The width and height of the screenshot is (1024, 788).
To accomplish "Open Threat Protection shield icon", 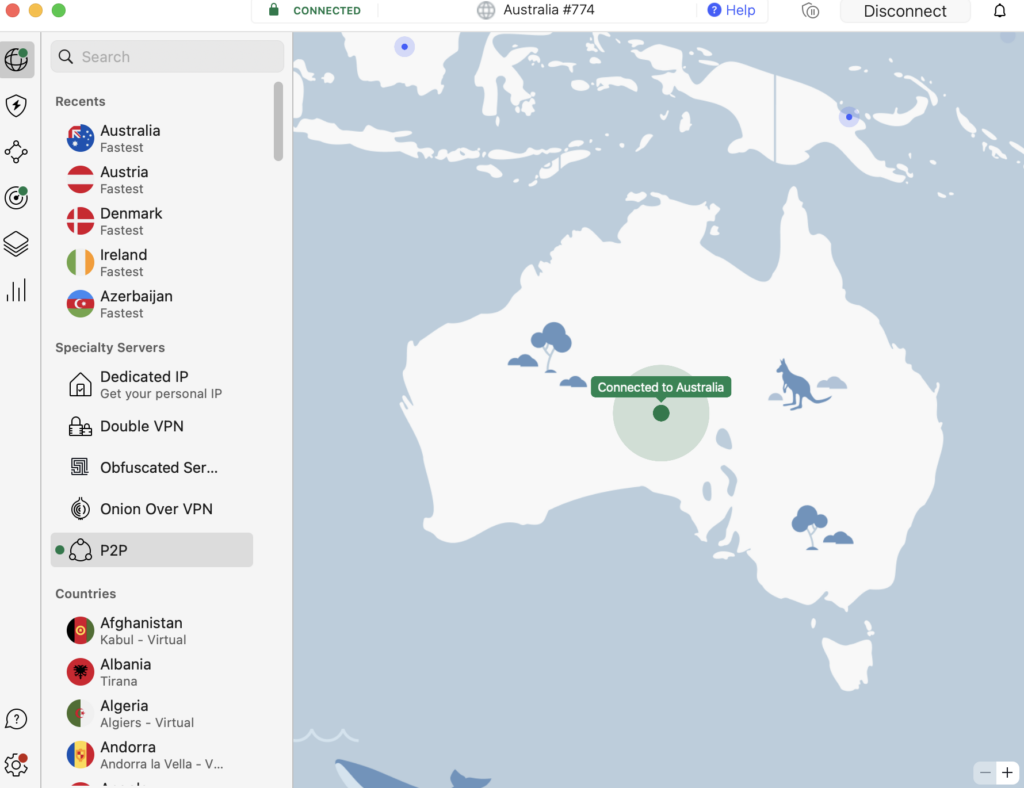I will tap(16, 106).
